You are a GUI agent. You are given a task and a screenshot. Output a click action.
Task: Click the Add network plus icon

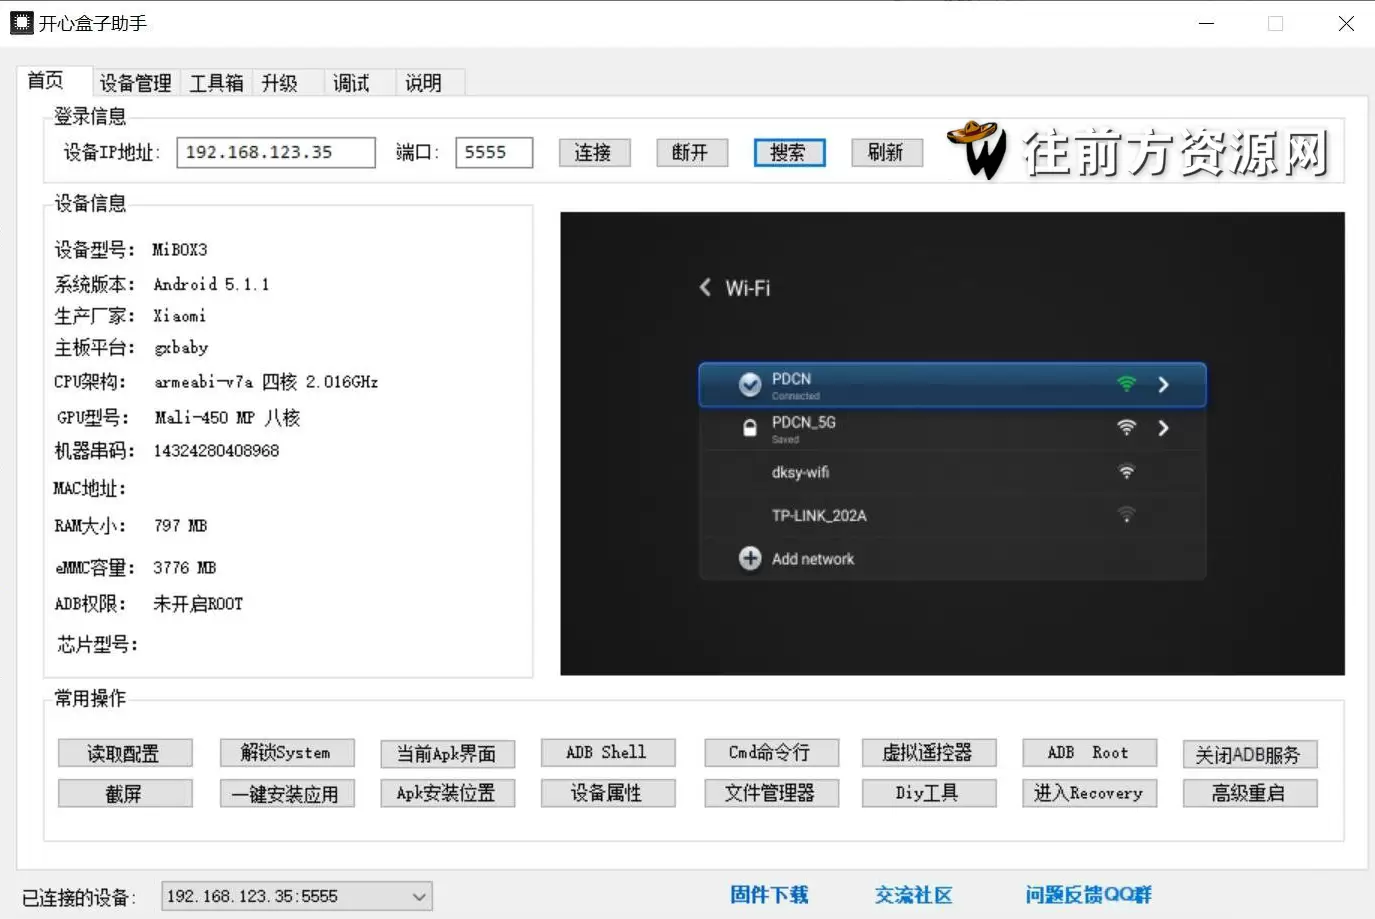pos(750,558)
